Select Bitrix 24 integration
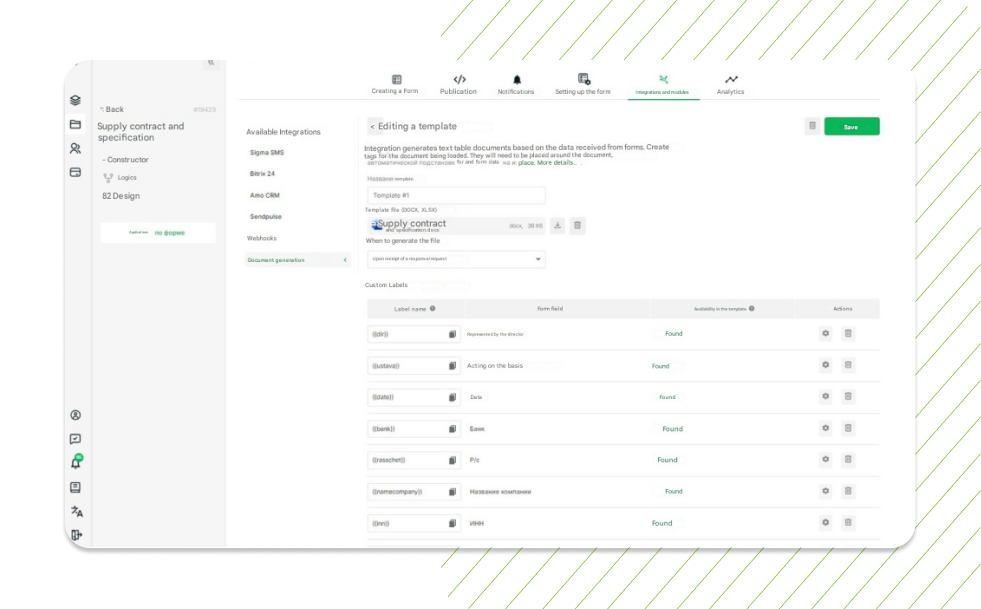This screenshot has width=981, height=609. [262, 174]
